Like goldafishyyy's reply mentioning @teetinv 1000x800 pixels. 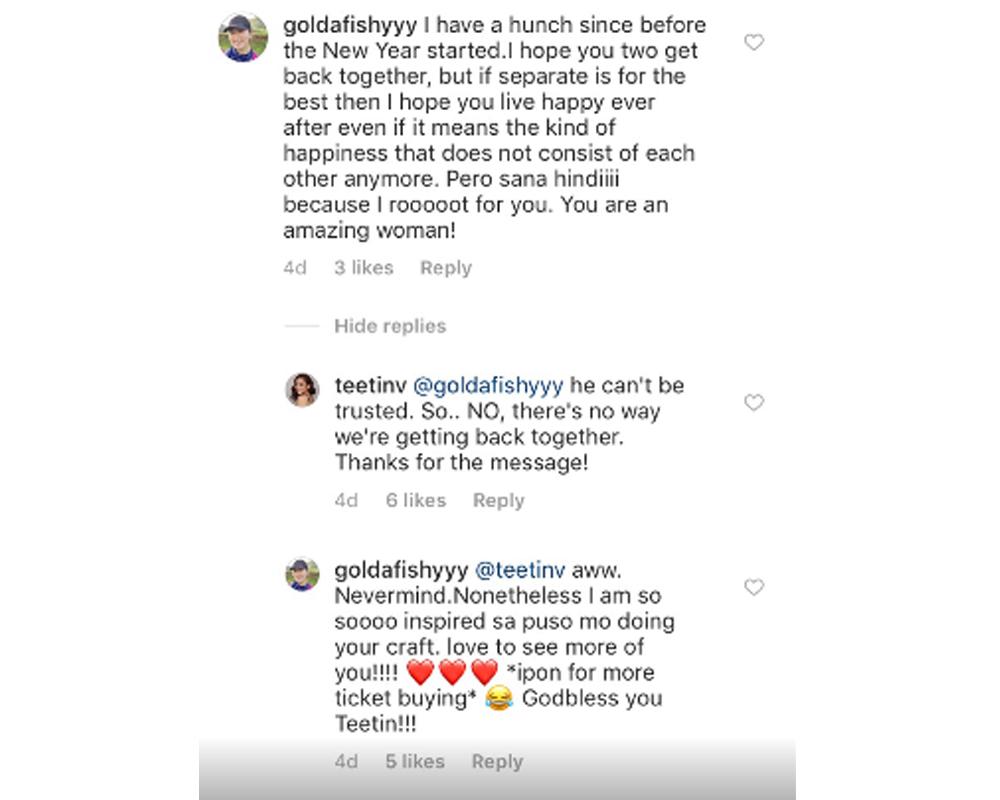(755, 587)
